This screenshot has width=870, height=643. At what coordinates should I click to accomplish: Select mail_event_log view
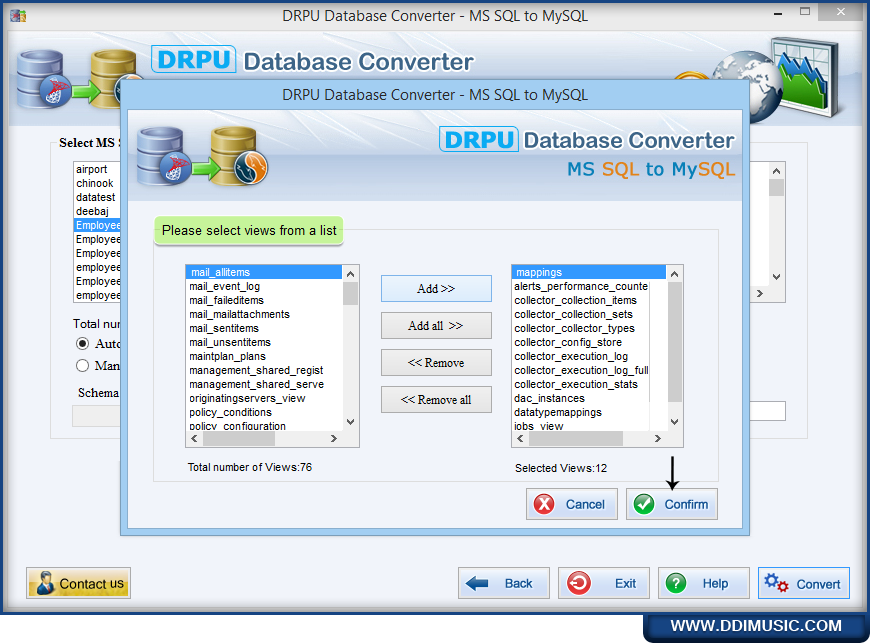[264, 286]
